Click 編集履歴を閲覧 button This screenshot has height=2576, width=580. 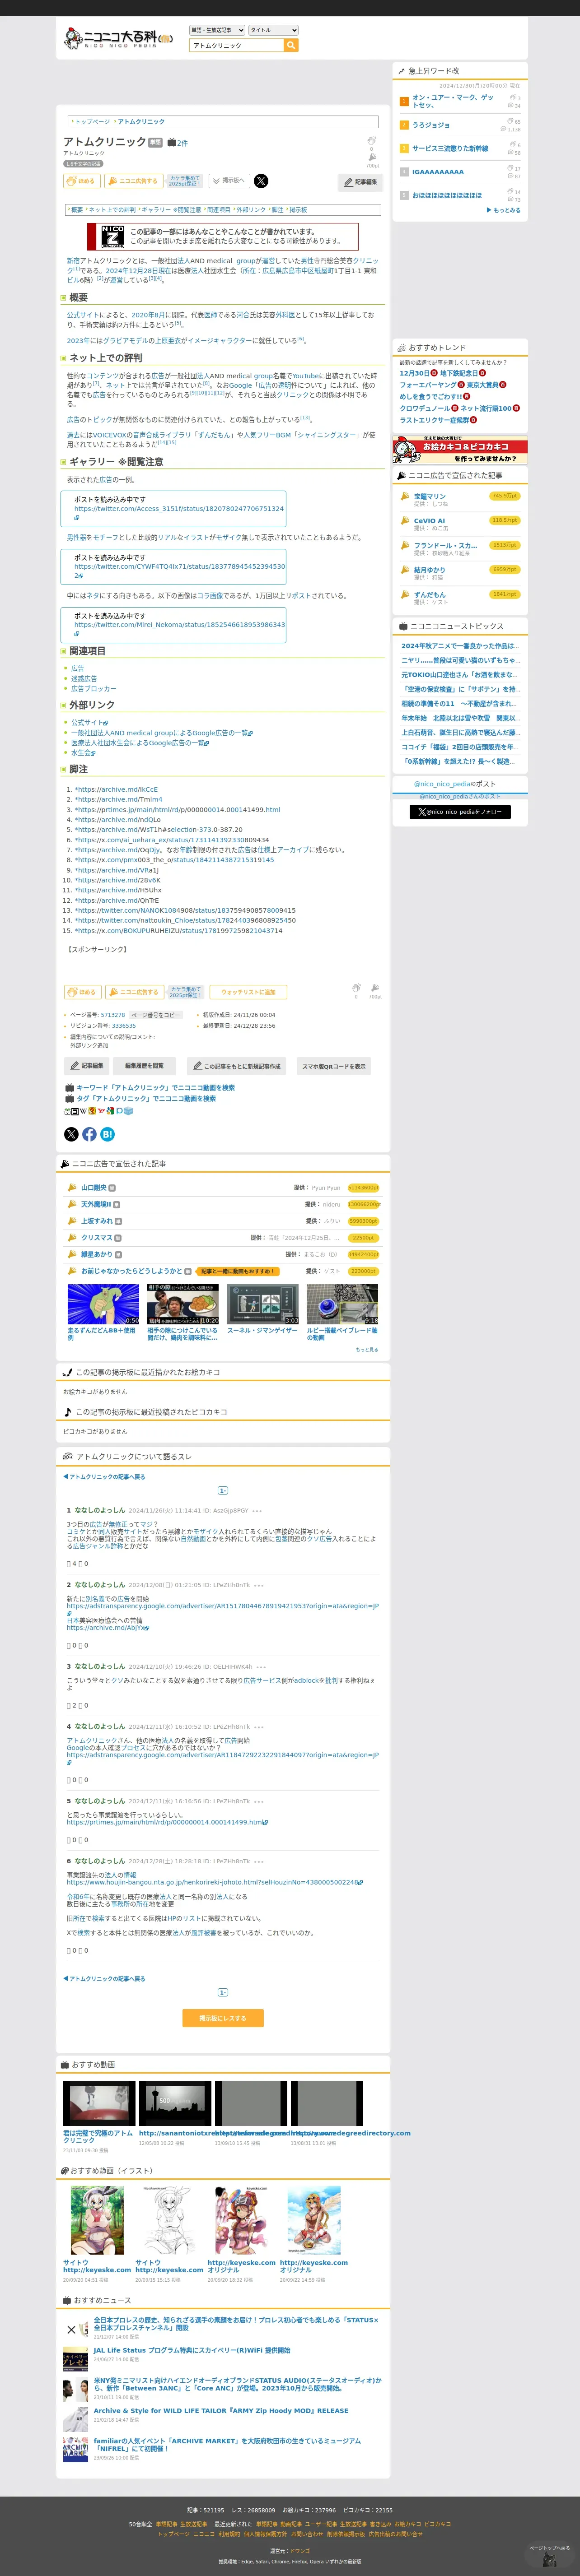(144, 1066)
